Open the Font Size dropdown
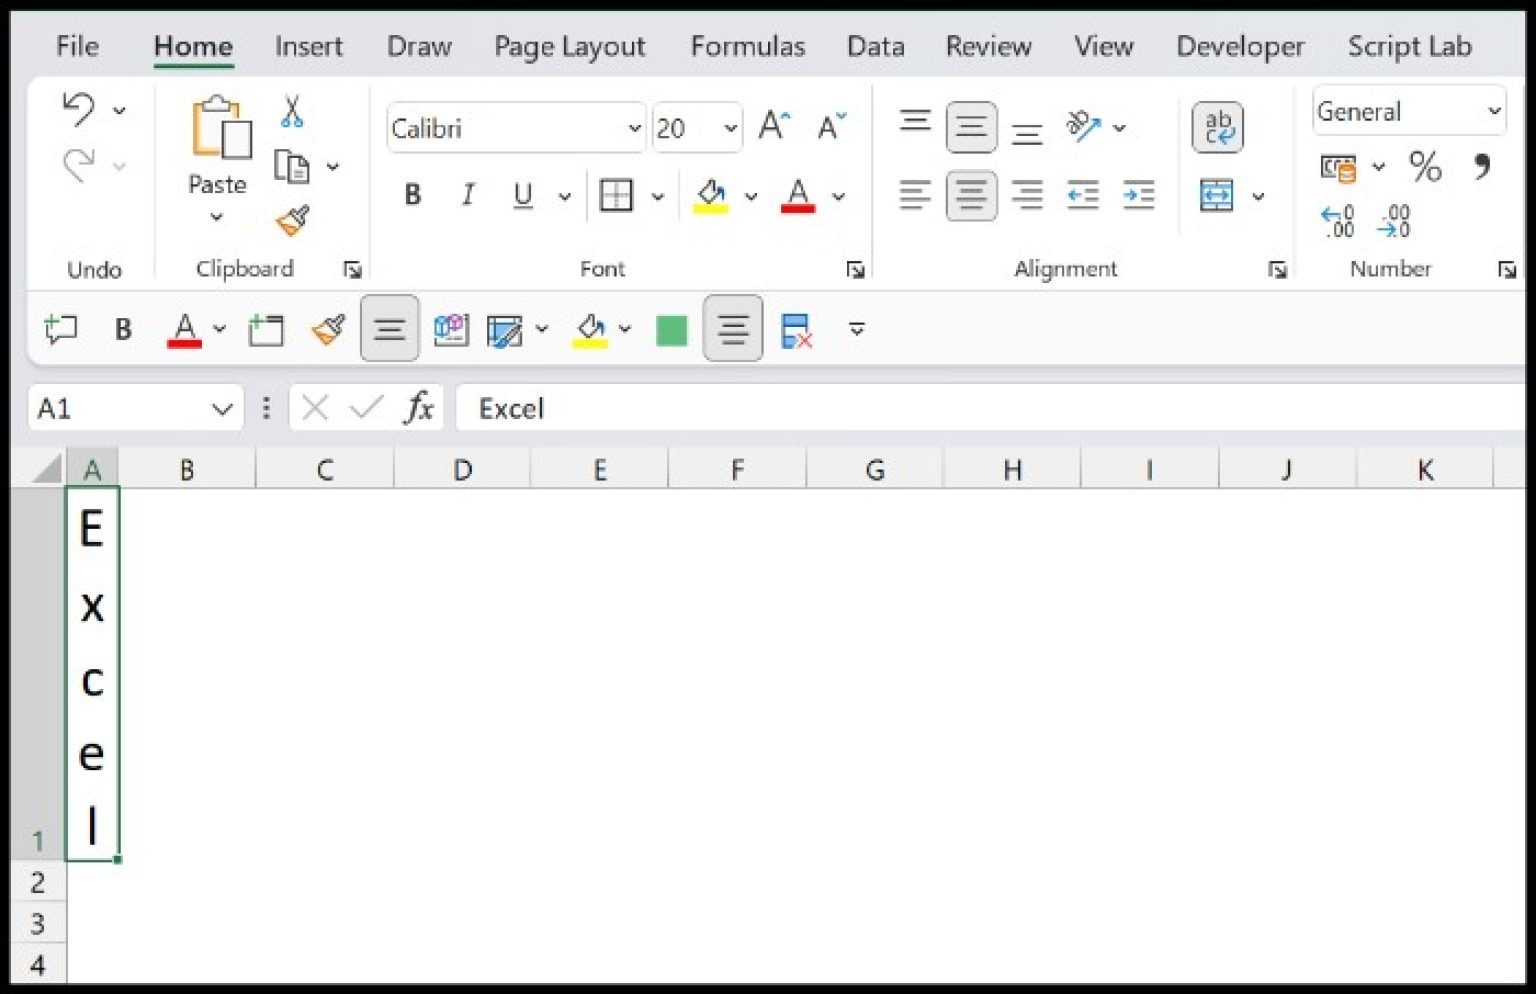1536x994 pixels. pyautogui.click(x=730, y=128)
